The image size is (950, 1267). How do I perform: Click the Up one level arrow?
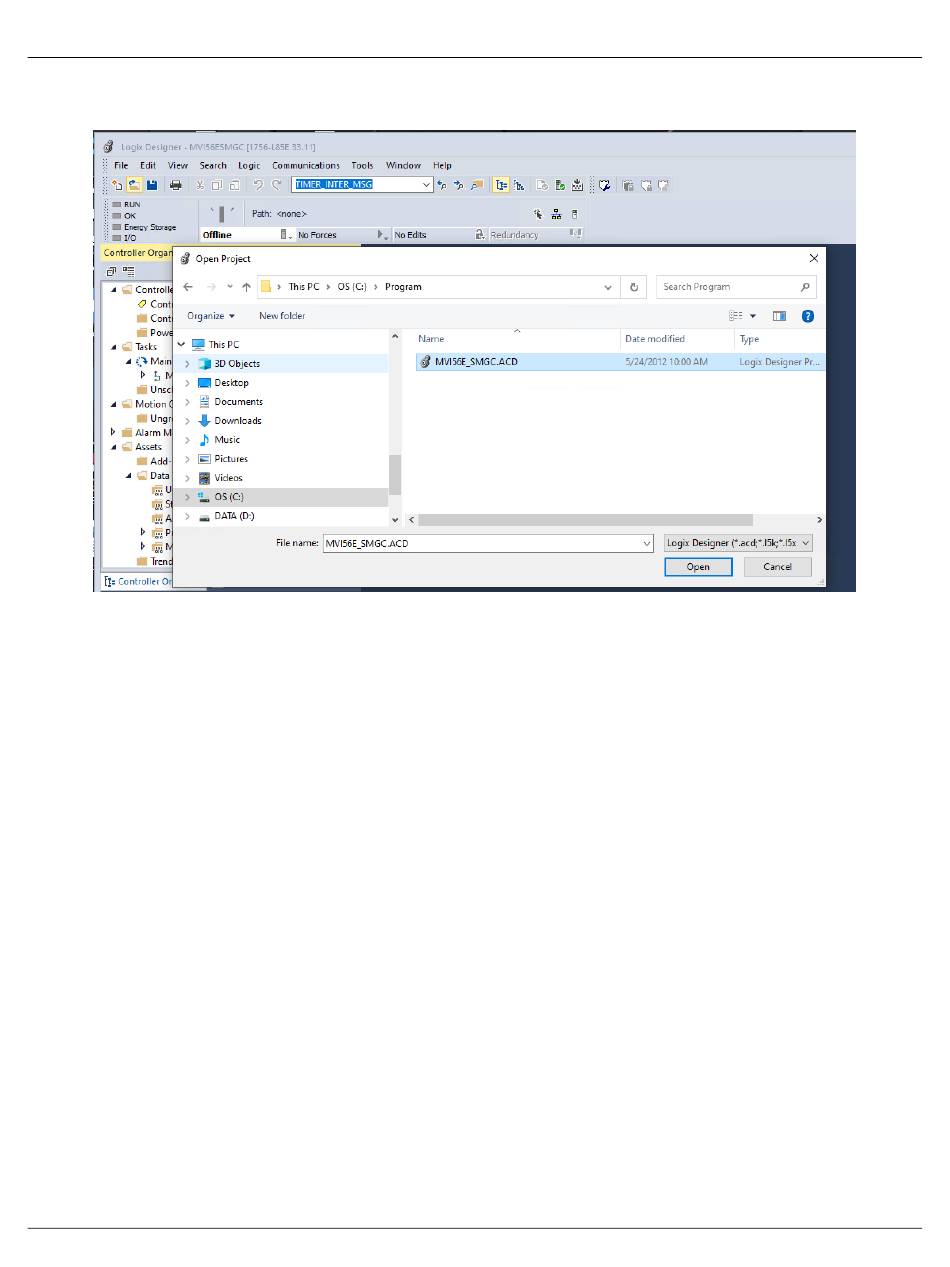point(246,287)
